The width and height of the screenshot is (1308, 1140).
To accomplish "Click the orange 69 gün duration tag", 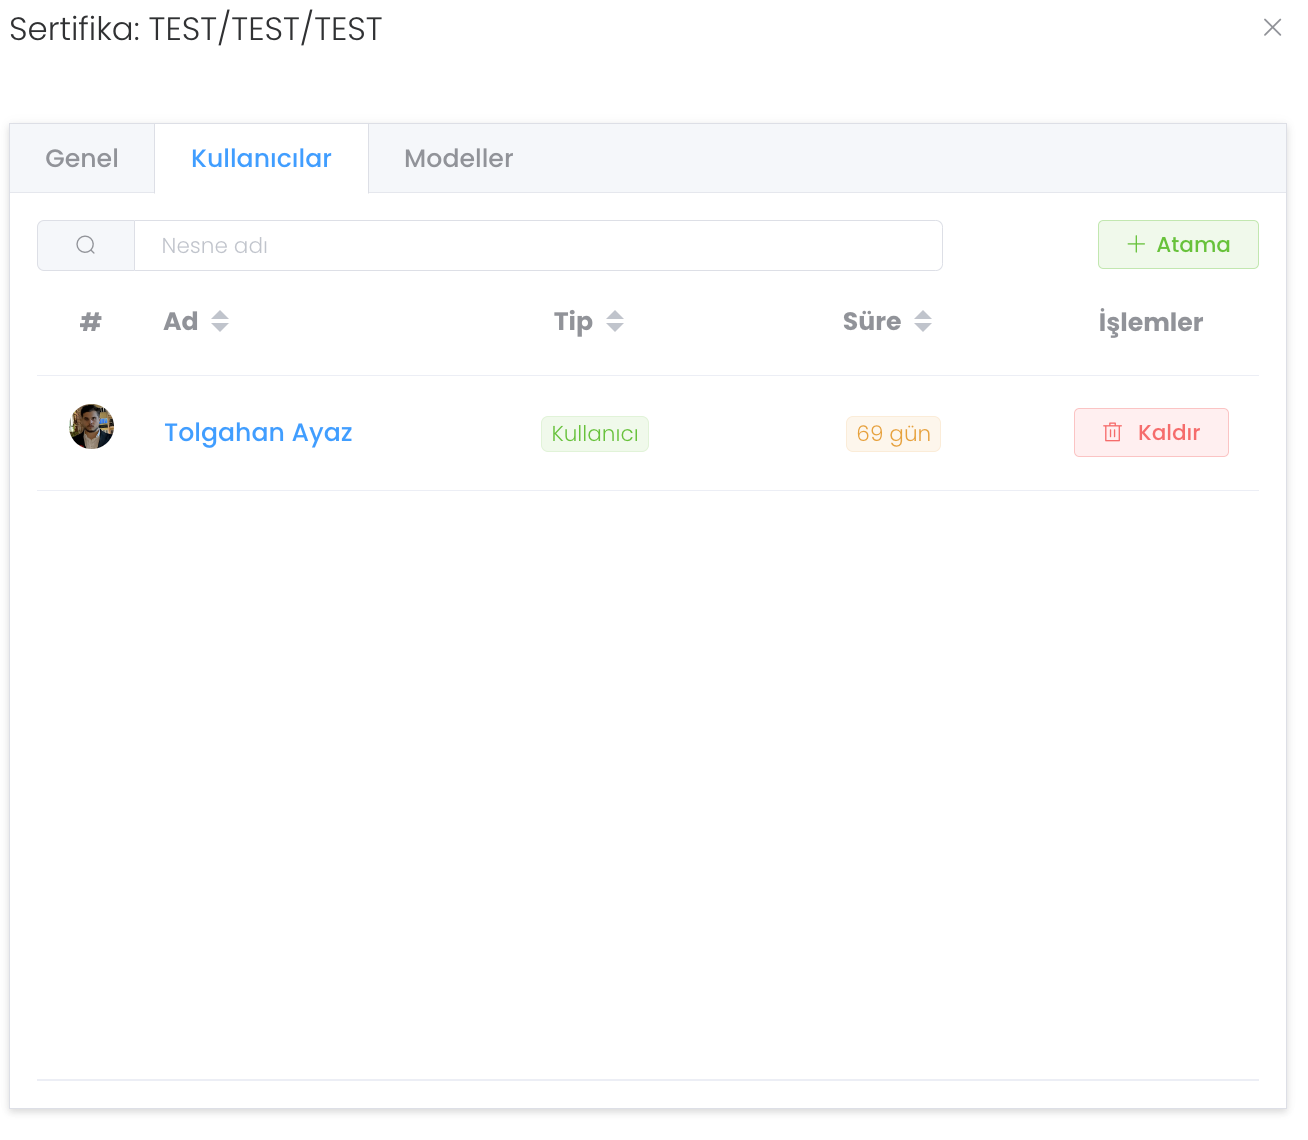I will pyautogui.click(x=893, y=434).
